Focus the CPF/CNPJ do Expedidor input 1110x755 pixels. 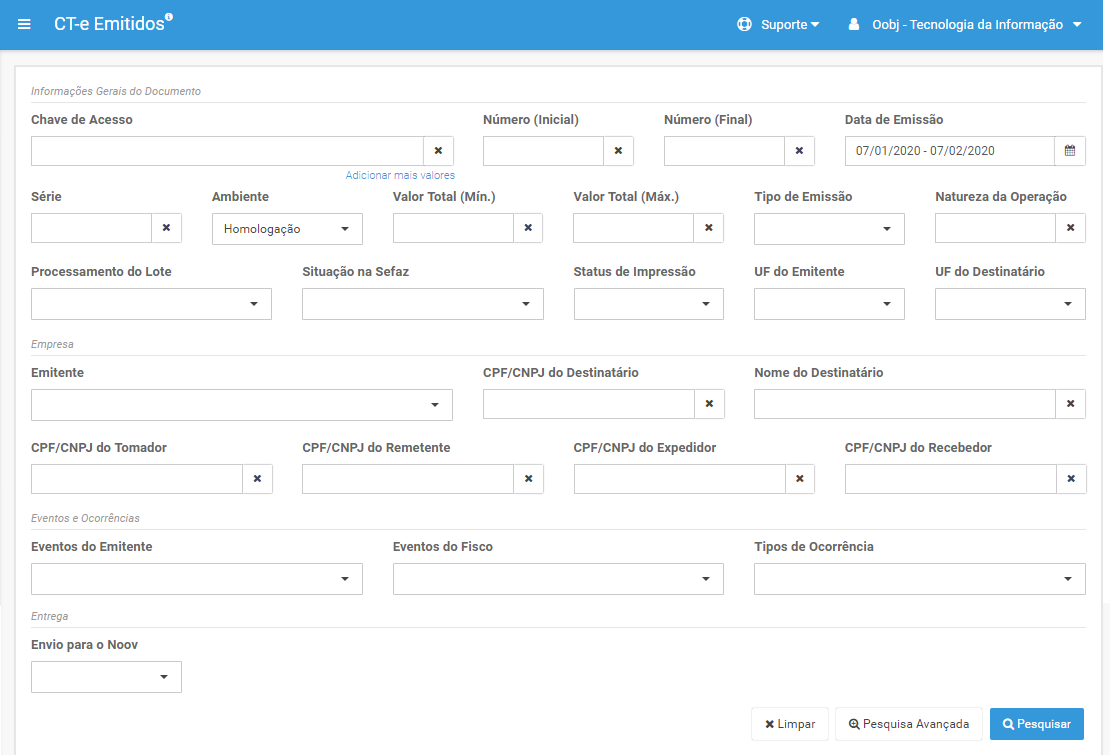pyautogui.click(x=680, y=479)
